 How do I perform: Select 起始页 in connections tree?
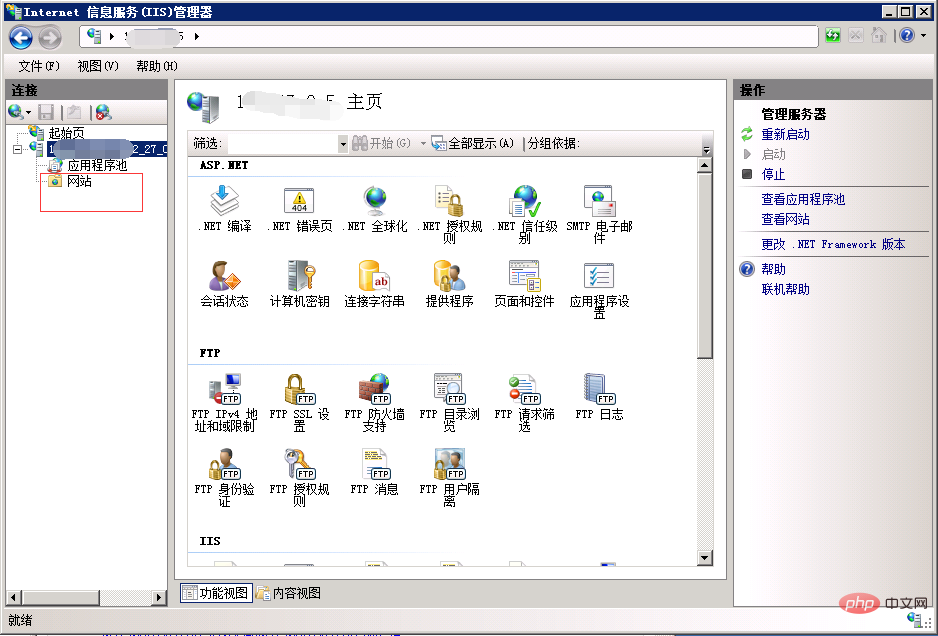66,133
